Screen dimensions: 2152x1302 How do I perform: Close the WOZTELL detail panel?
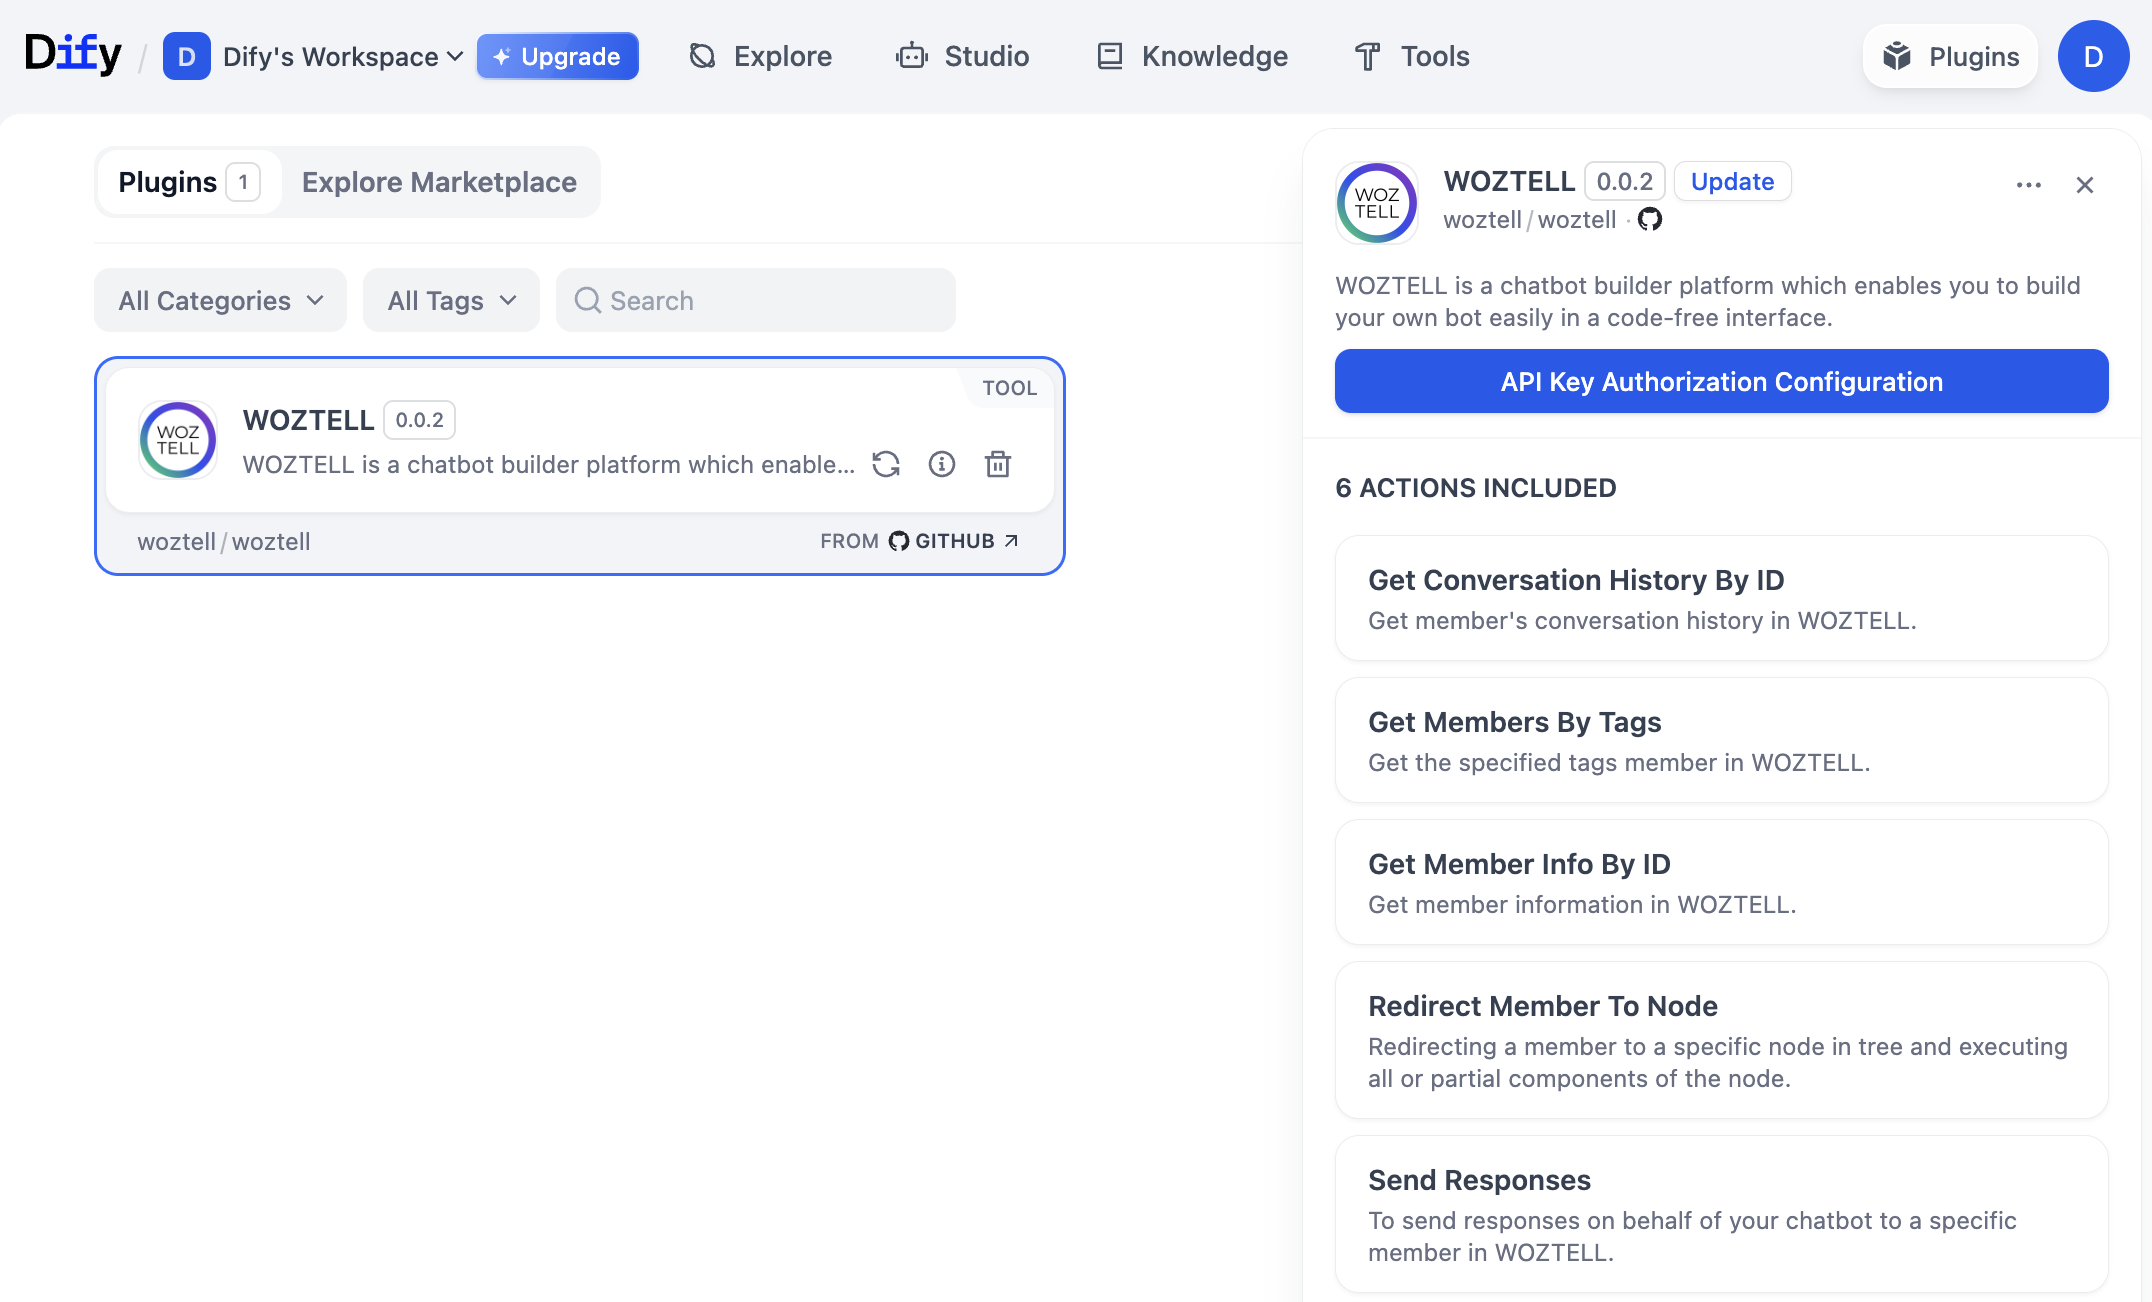2085,185
